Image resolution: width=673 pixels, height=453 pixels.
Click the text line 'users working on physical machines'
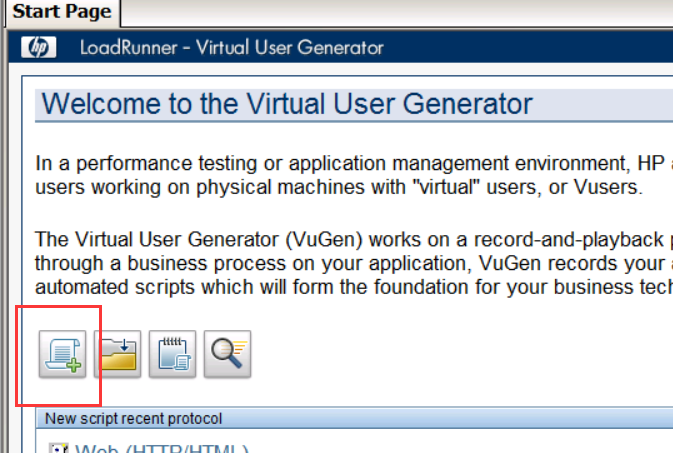coord(250,187)
